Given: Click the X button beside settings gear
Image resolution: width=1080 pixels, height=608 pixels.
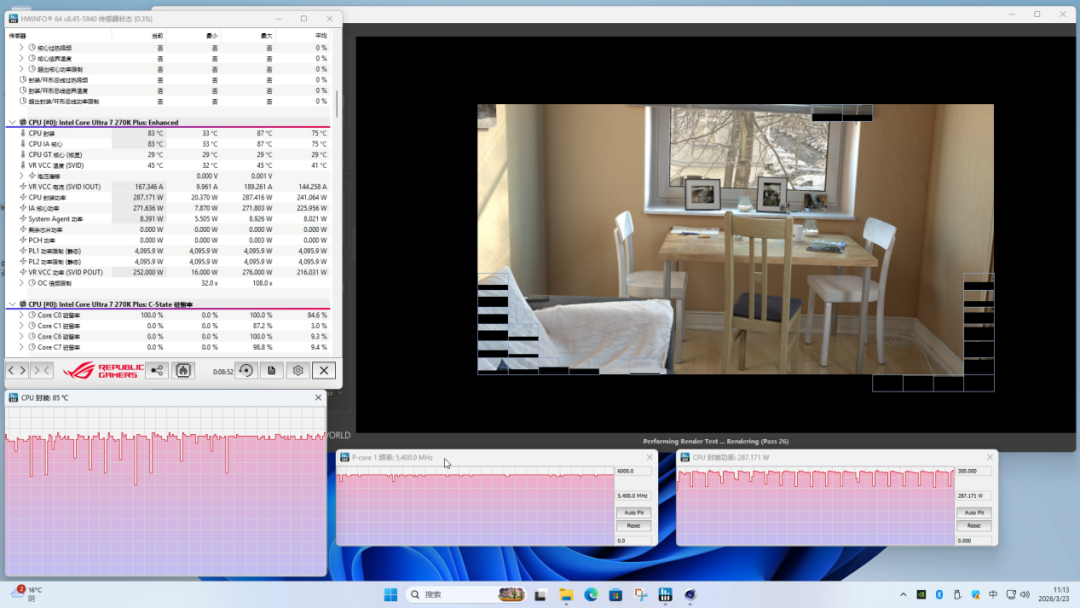Looking at the screenshot, I should (323, 370).
